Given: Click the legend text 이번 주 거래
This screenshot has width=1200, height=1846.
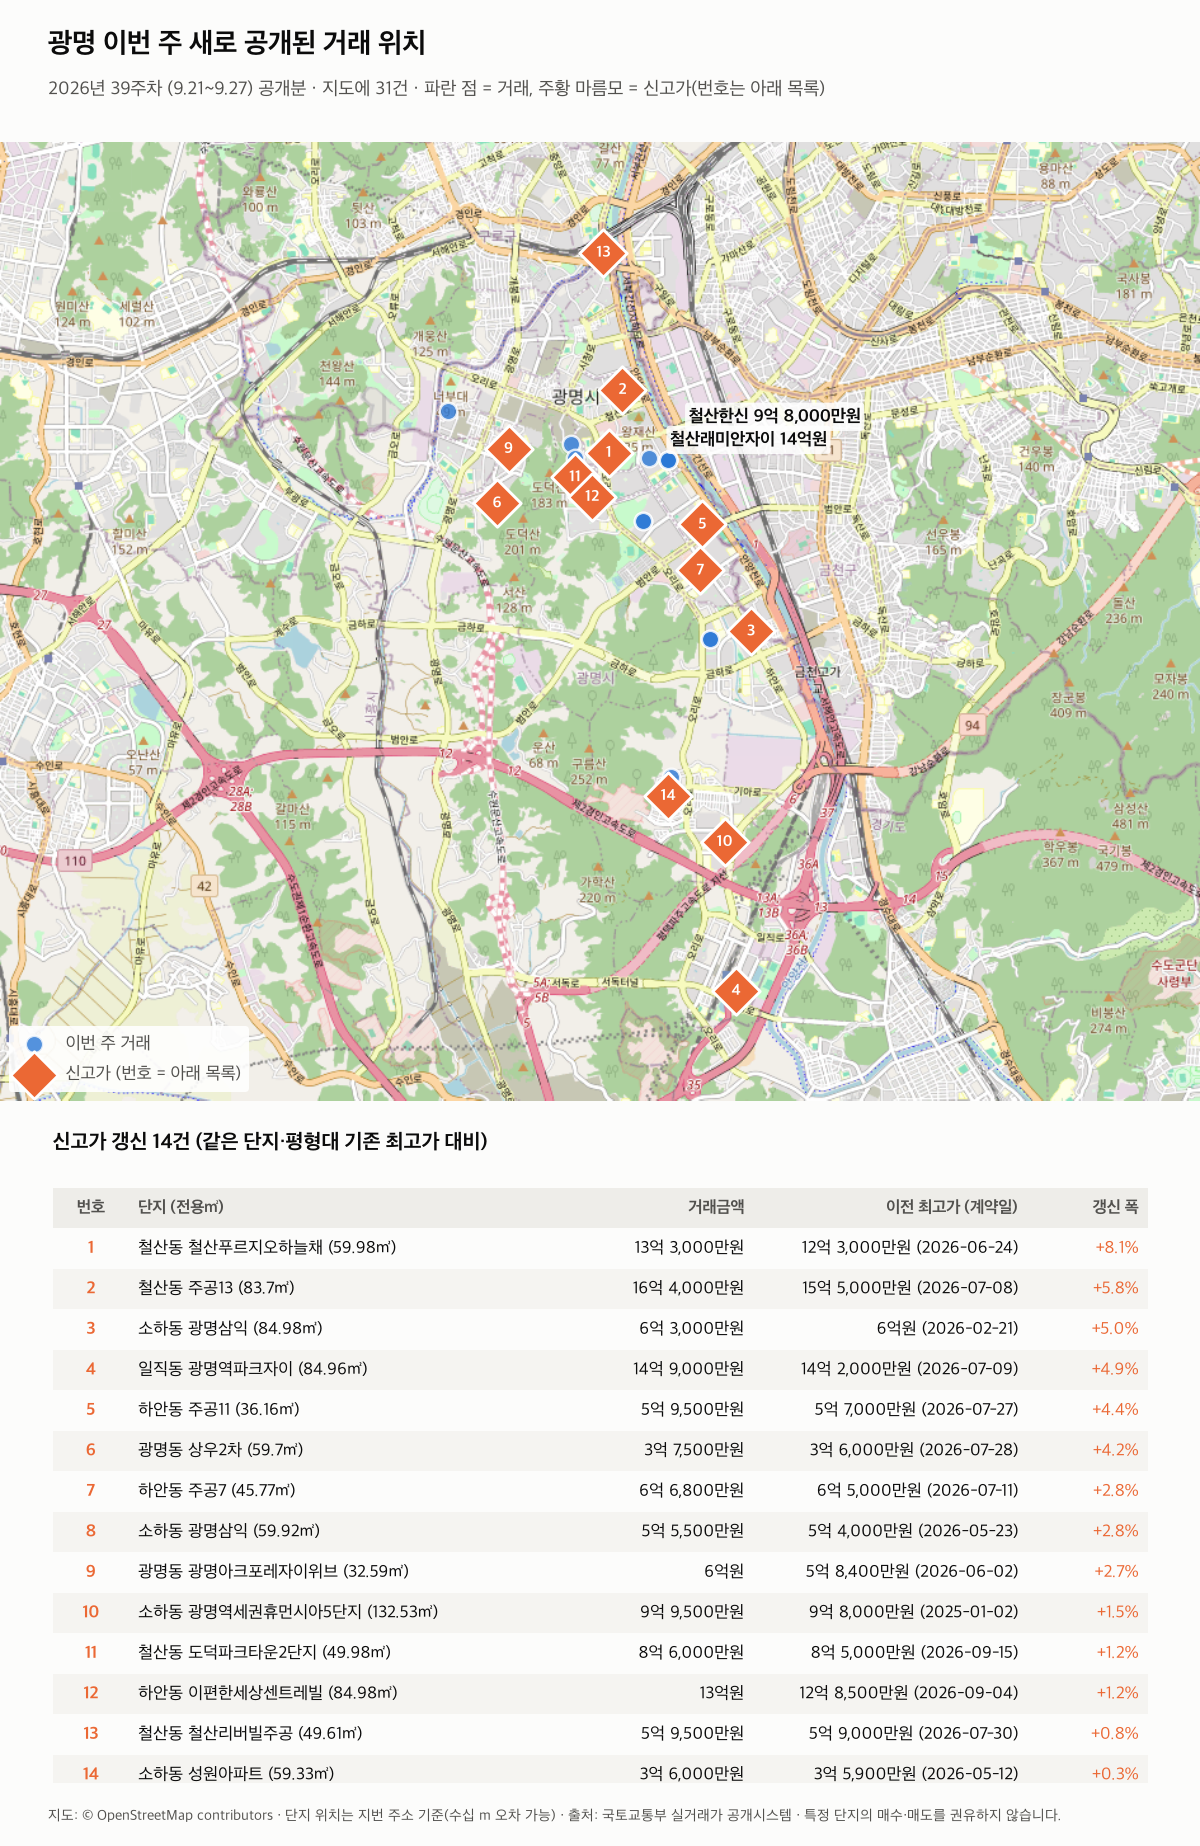Looking at the screenshot, I should click(x=108, y=1042).
